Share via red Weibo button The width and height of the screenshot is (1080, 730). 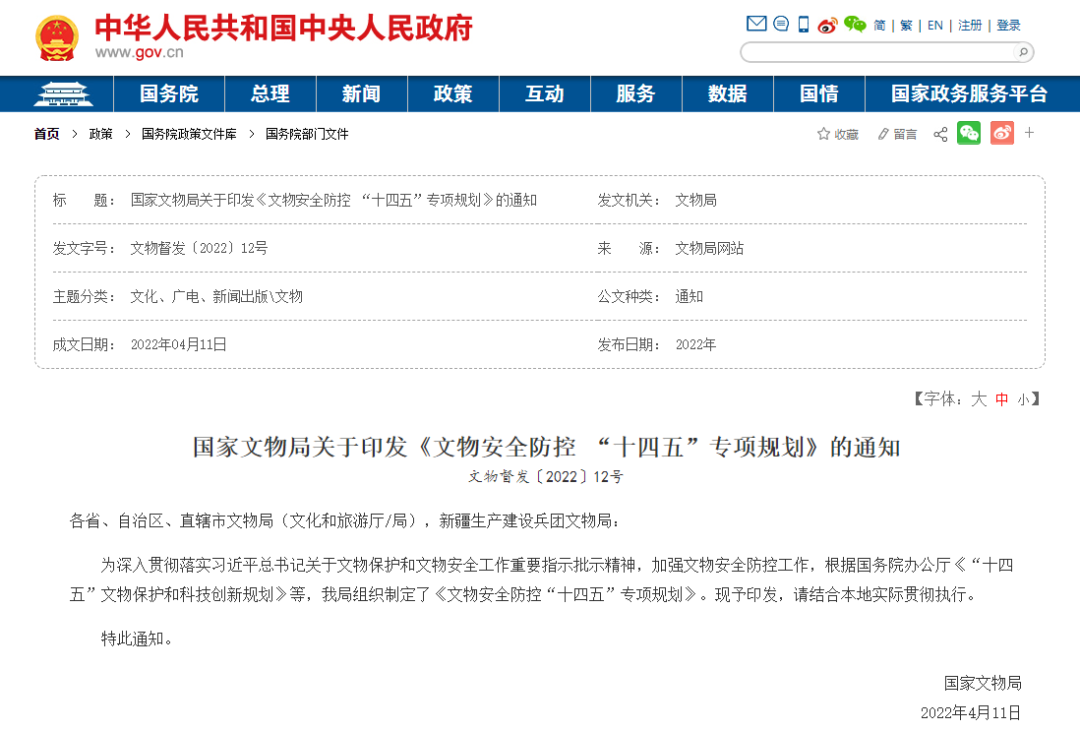1002,133
